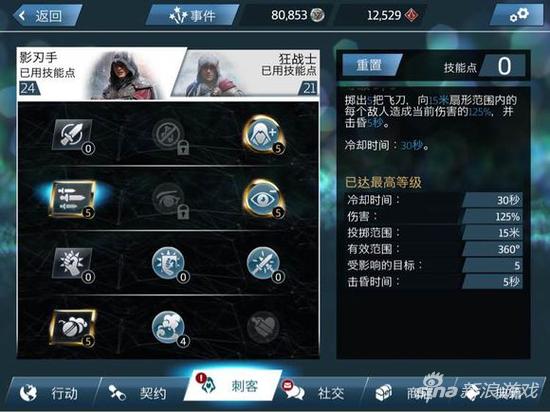Choose the throwing knives skill icon

click(73, 199)
